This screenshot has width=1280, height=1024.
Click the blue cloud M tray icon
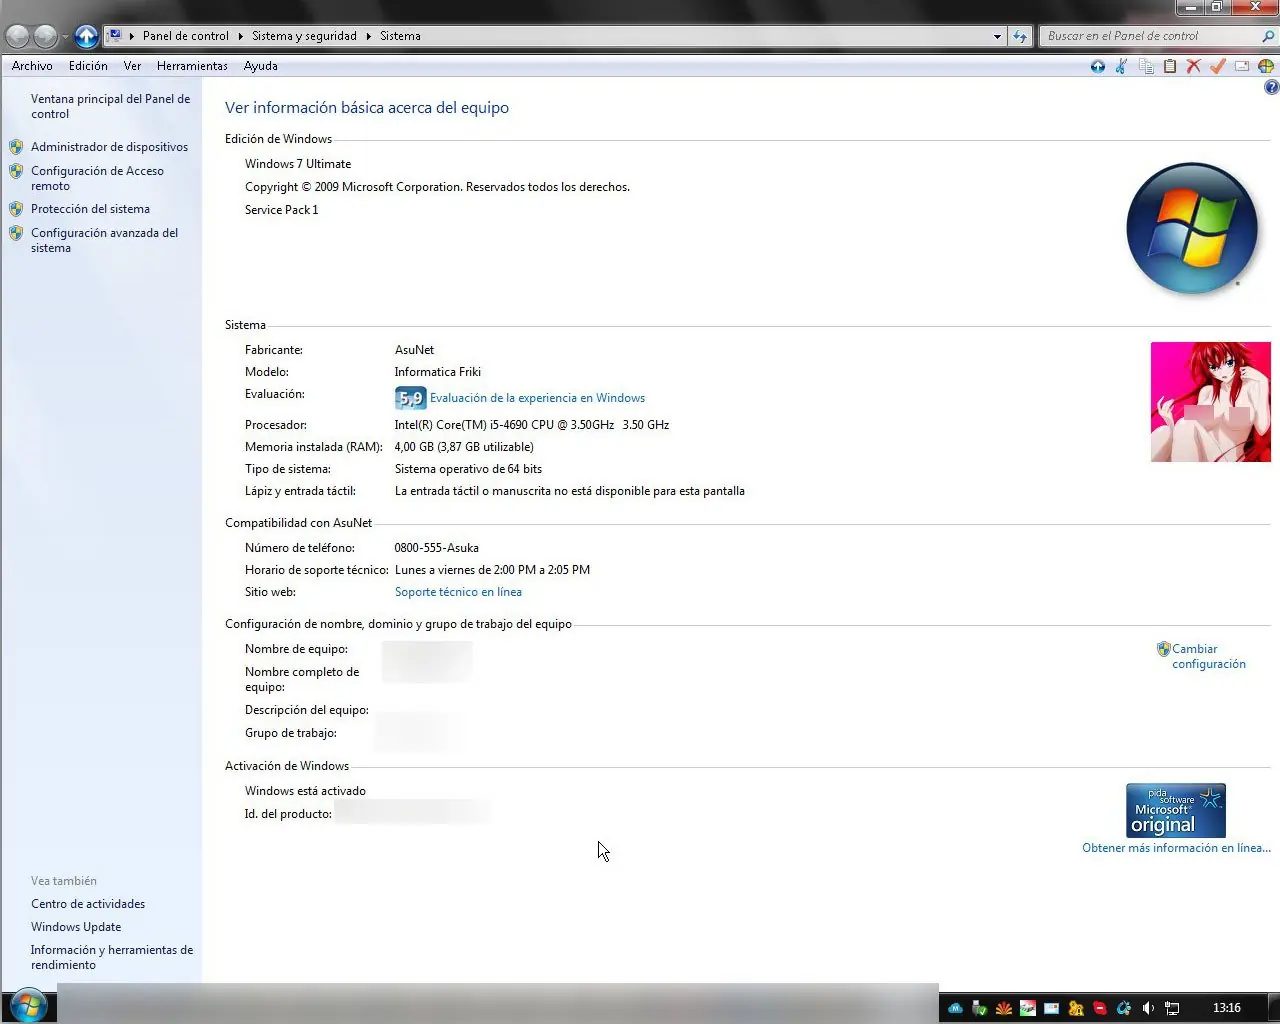[x=955, y=1008]
